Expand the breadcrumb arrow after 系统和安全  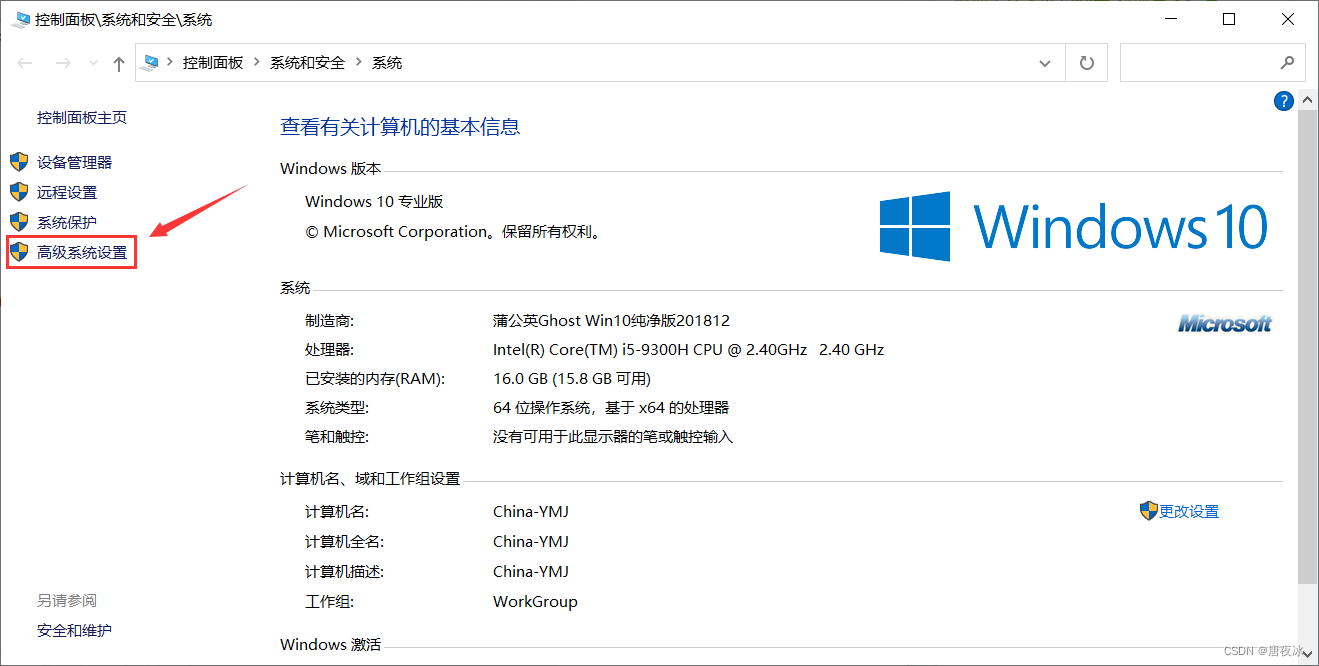[357, 62]
